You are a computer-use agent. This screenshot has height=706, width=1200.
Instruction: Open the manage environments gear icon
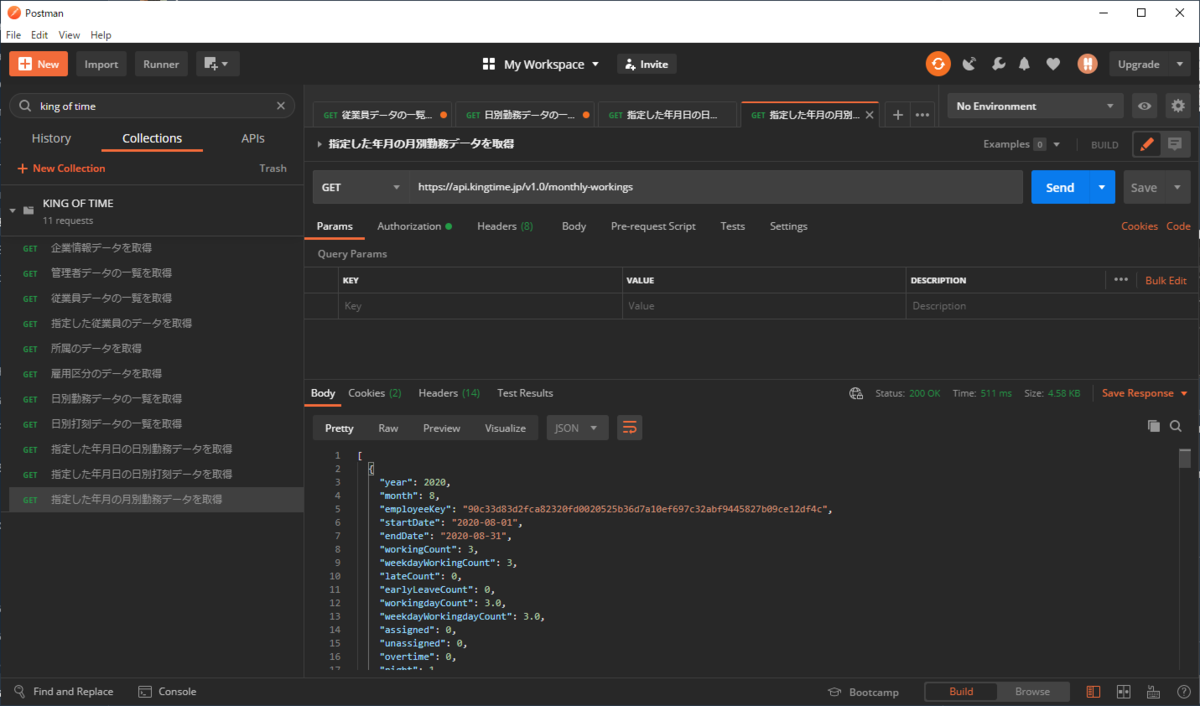tap(1177, 106)
